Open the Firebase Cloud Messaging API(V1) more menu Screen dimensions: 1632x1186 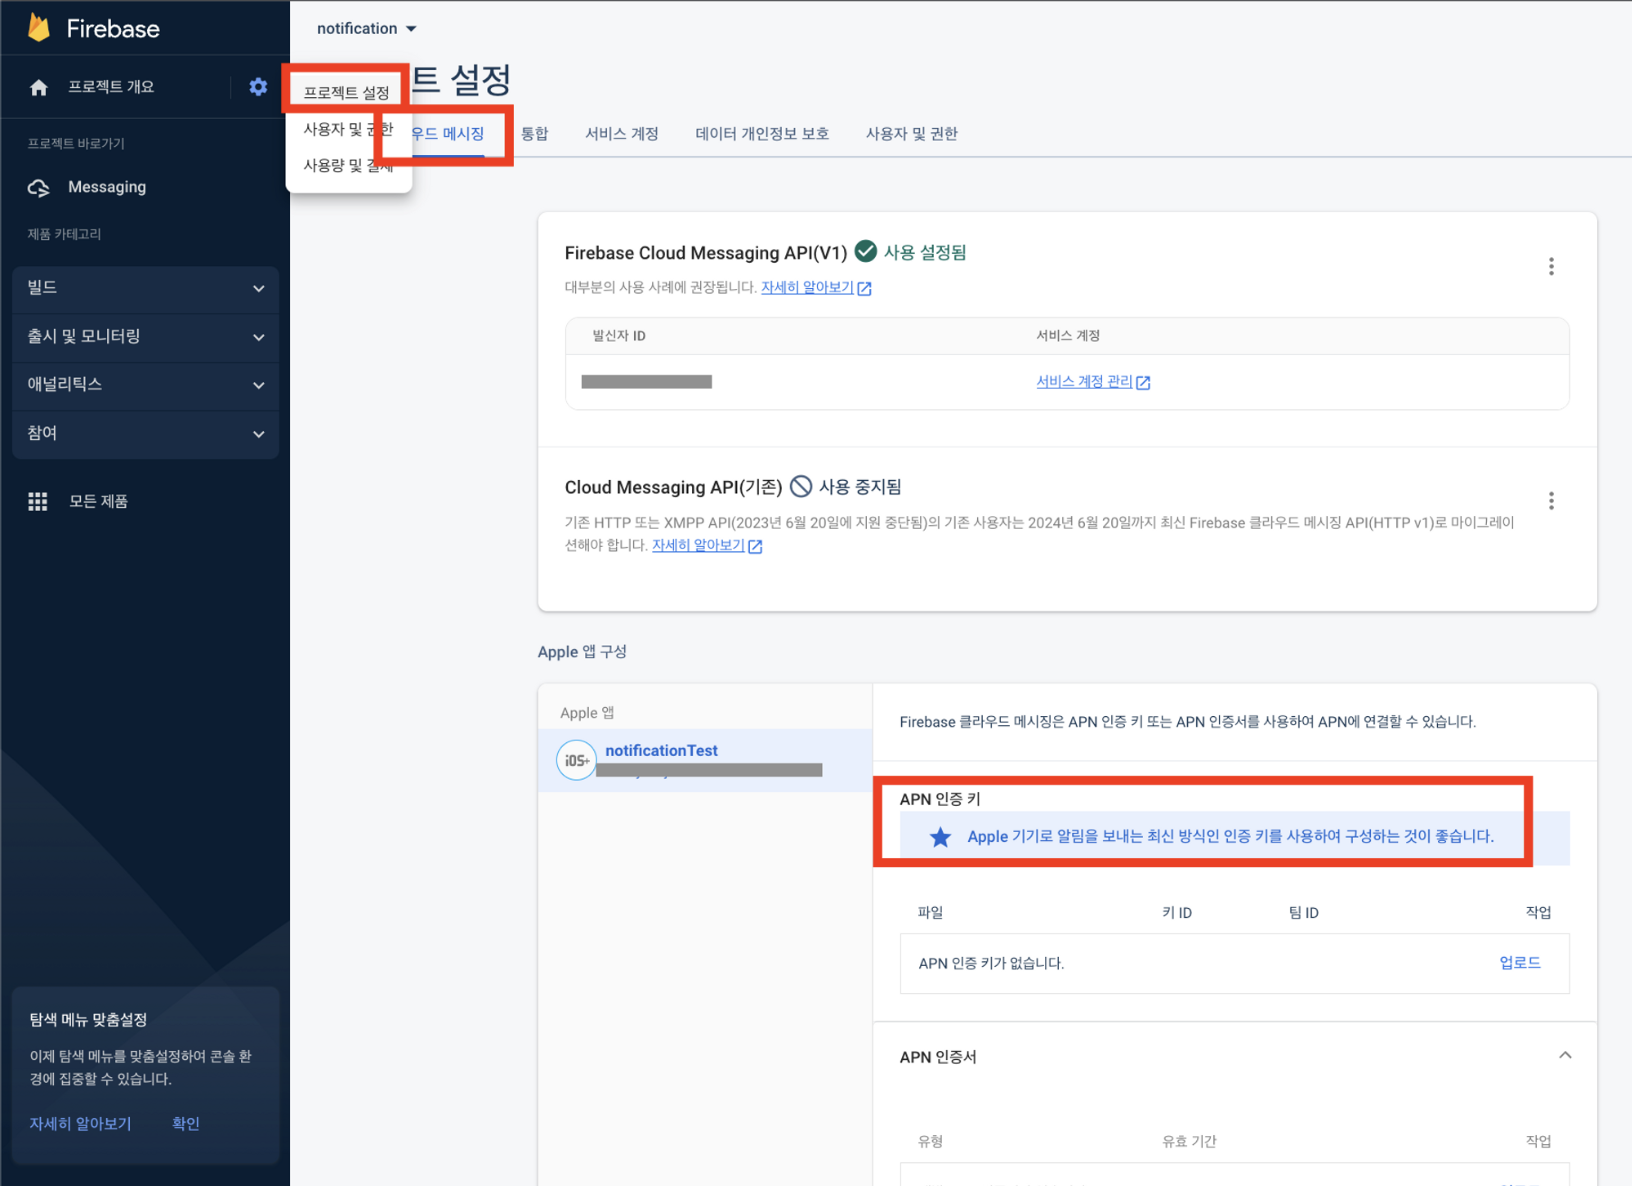click(1551, 266)
